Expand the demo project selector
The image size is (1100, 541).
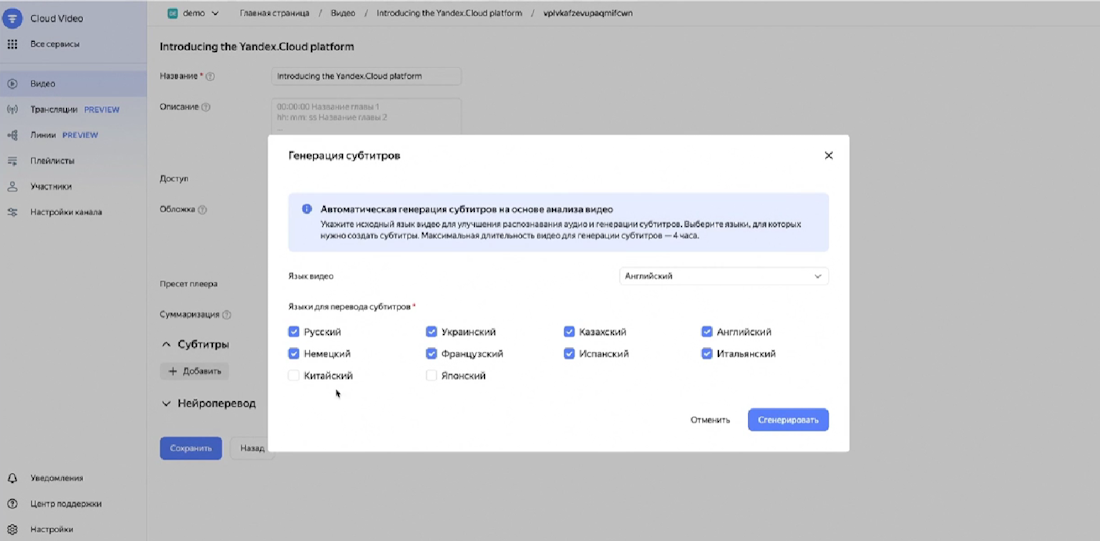coord(193,13)
